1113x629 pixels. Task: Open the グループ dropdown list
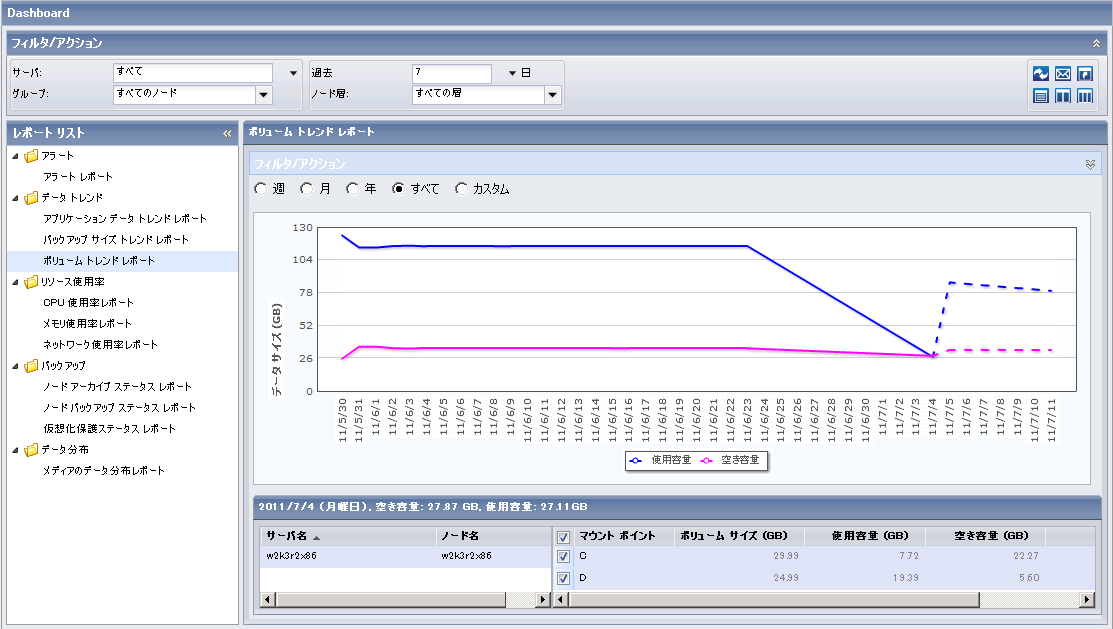point(264,95)
